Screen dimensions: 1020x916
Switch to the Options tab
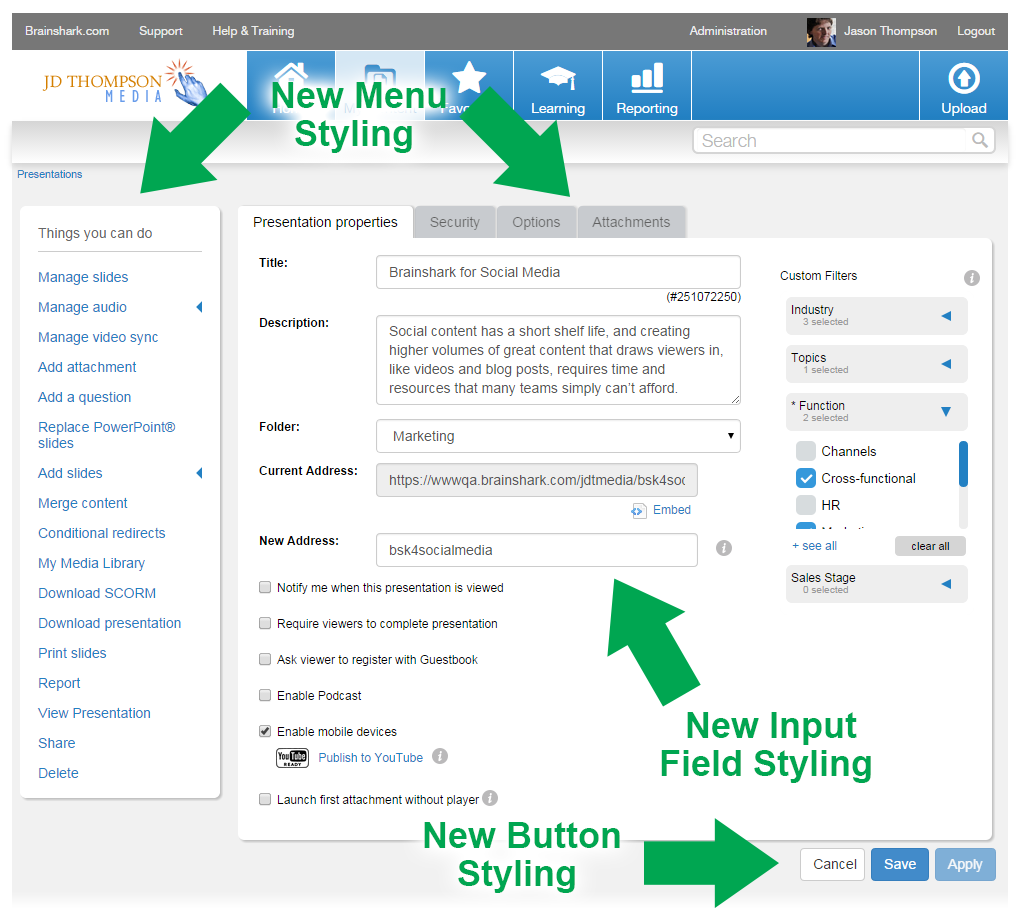(x=536, y=222)
